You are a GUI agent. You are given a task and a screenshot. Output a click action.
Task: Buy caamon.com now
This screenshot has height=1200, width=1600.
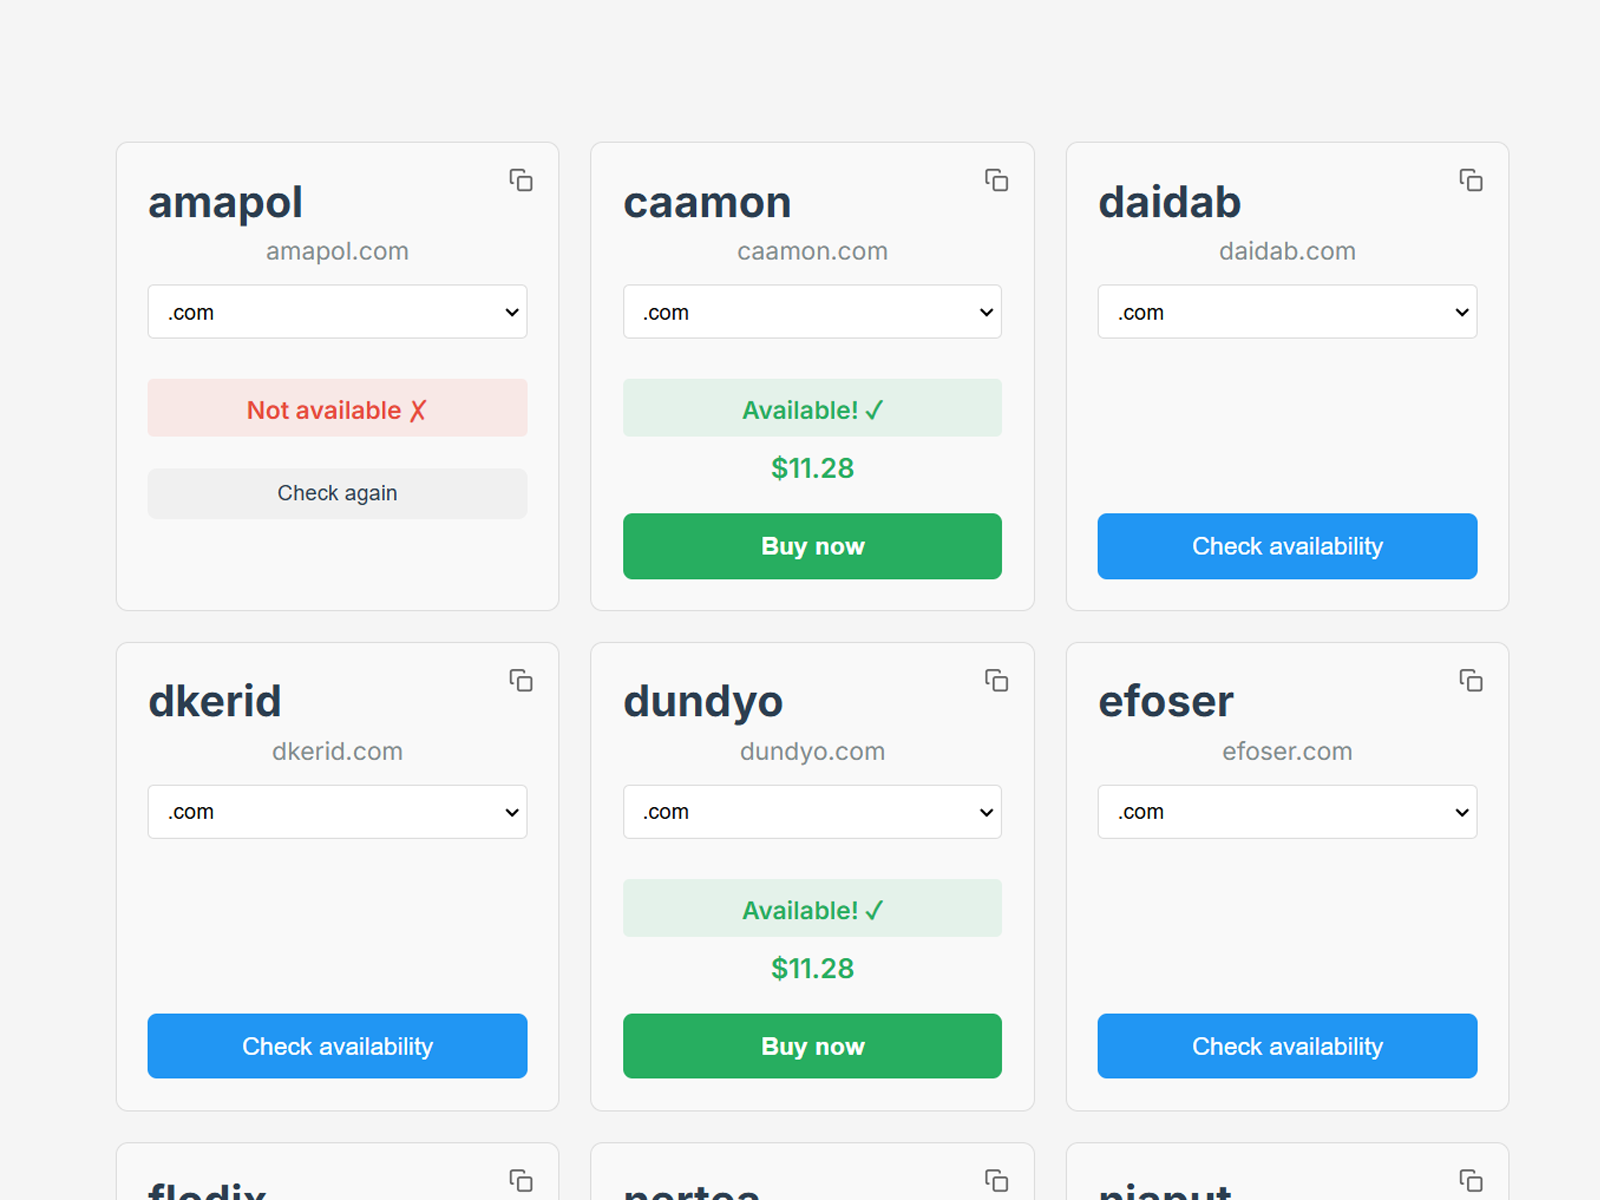[x=812, y=546]
